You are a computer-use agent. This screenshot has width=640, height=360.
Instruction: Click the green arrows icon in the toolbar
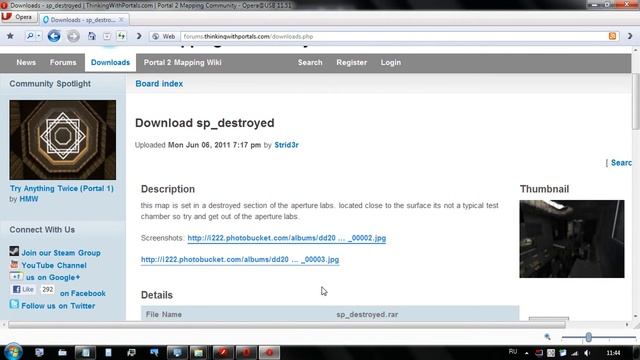click(x=122, y=36)
